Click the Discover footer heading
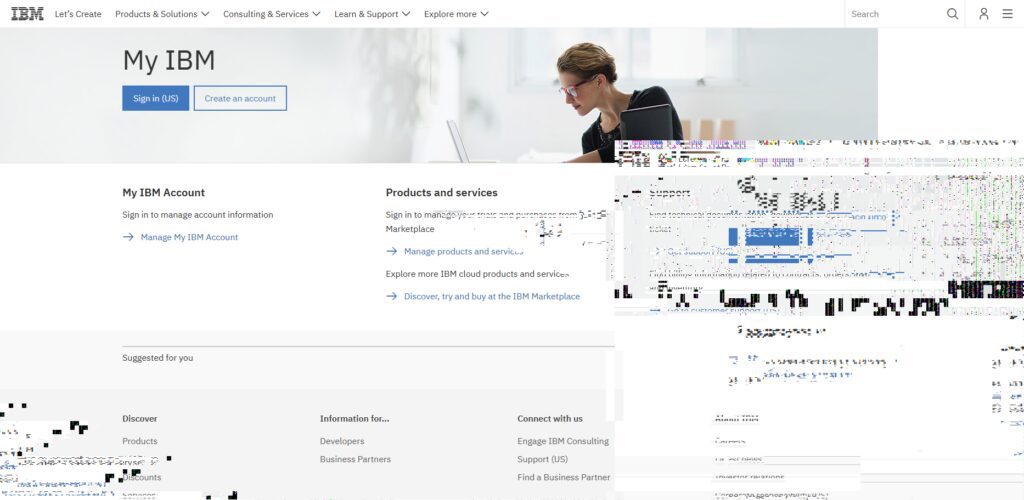Screen dimensions: 1024x500 pos(140,418)
